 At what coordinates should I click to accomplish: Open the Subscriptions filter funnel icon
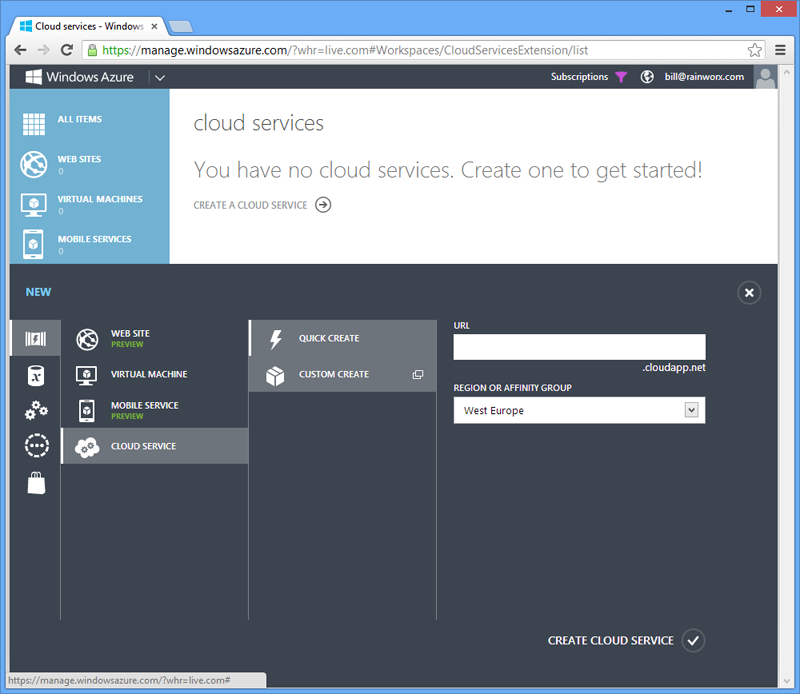pos(621,77)
